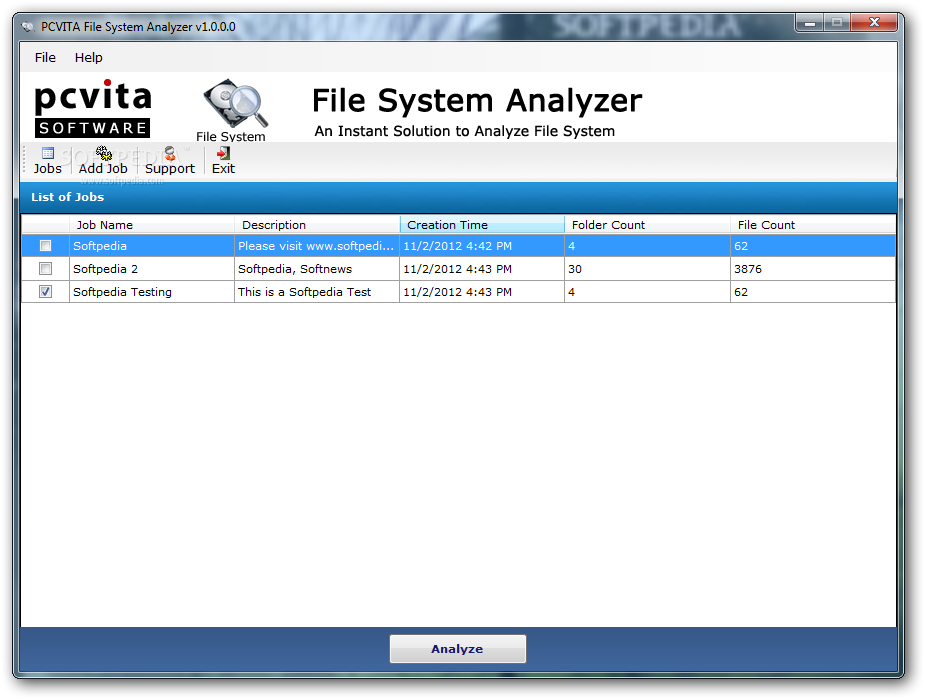Click Softpedia Testing folder count '4'
The image size is (925, 699).
(x=647, y=291)
